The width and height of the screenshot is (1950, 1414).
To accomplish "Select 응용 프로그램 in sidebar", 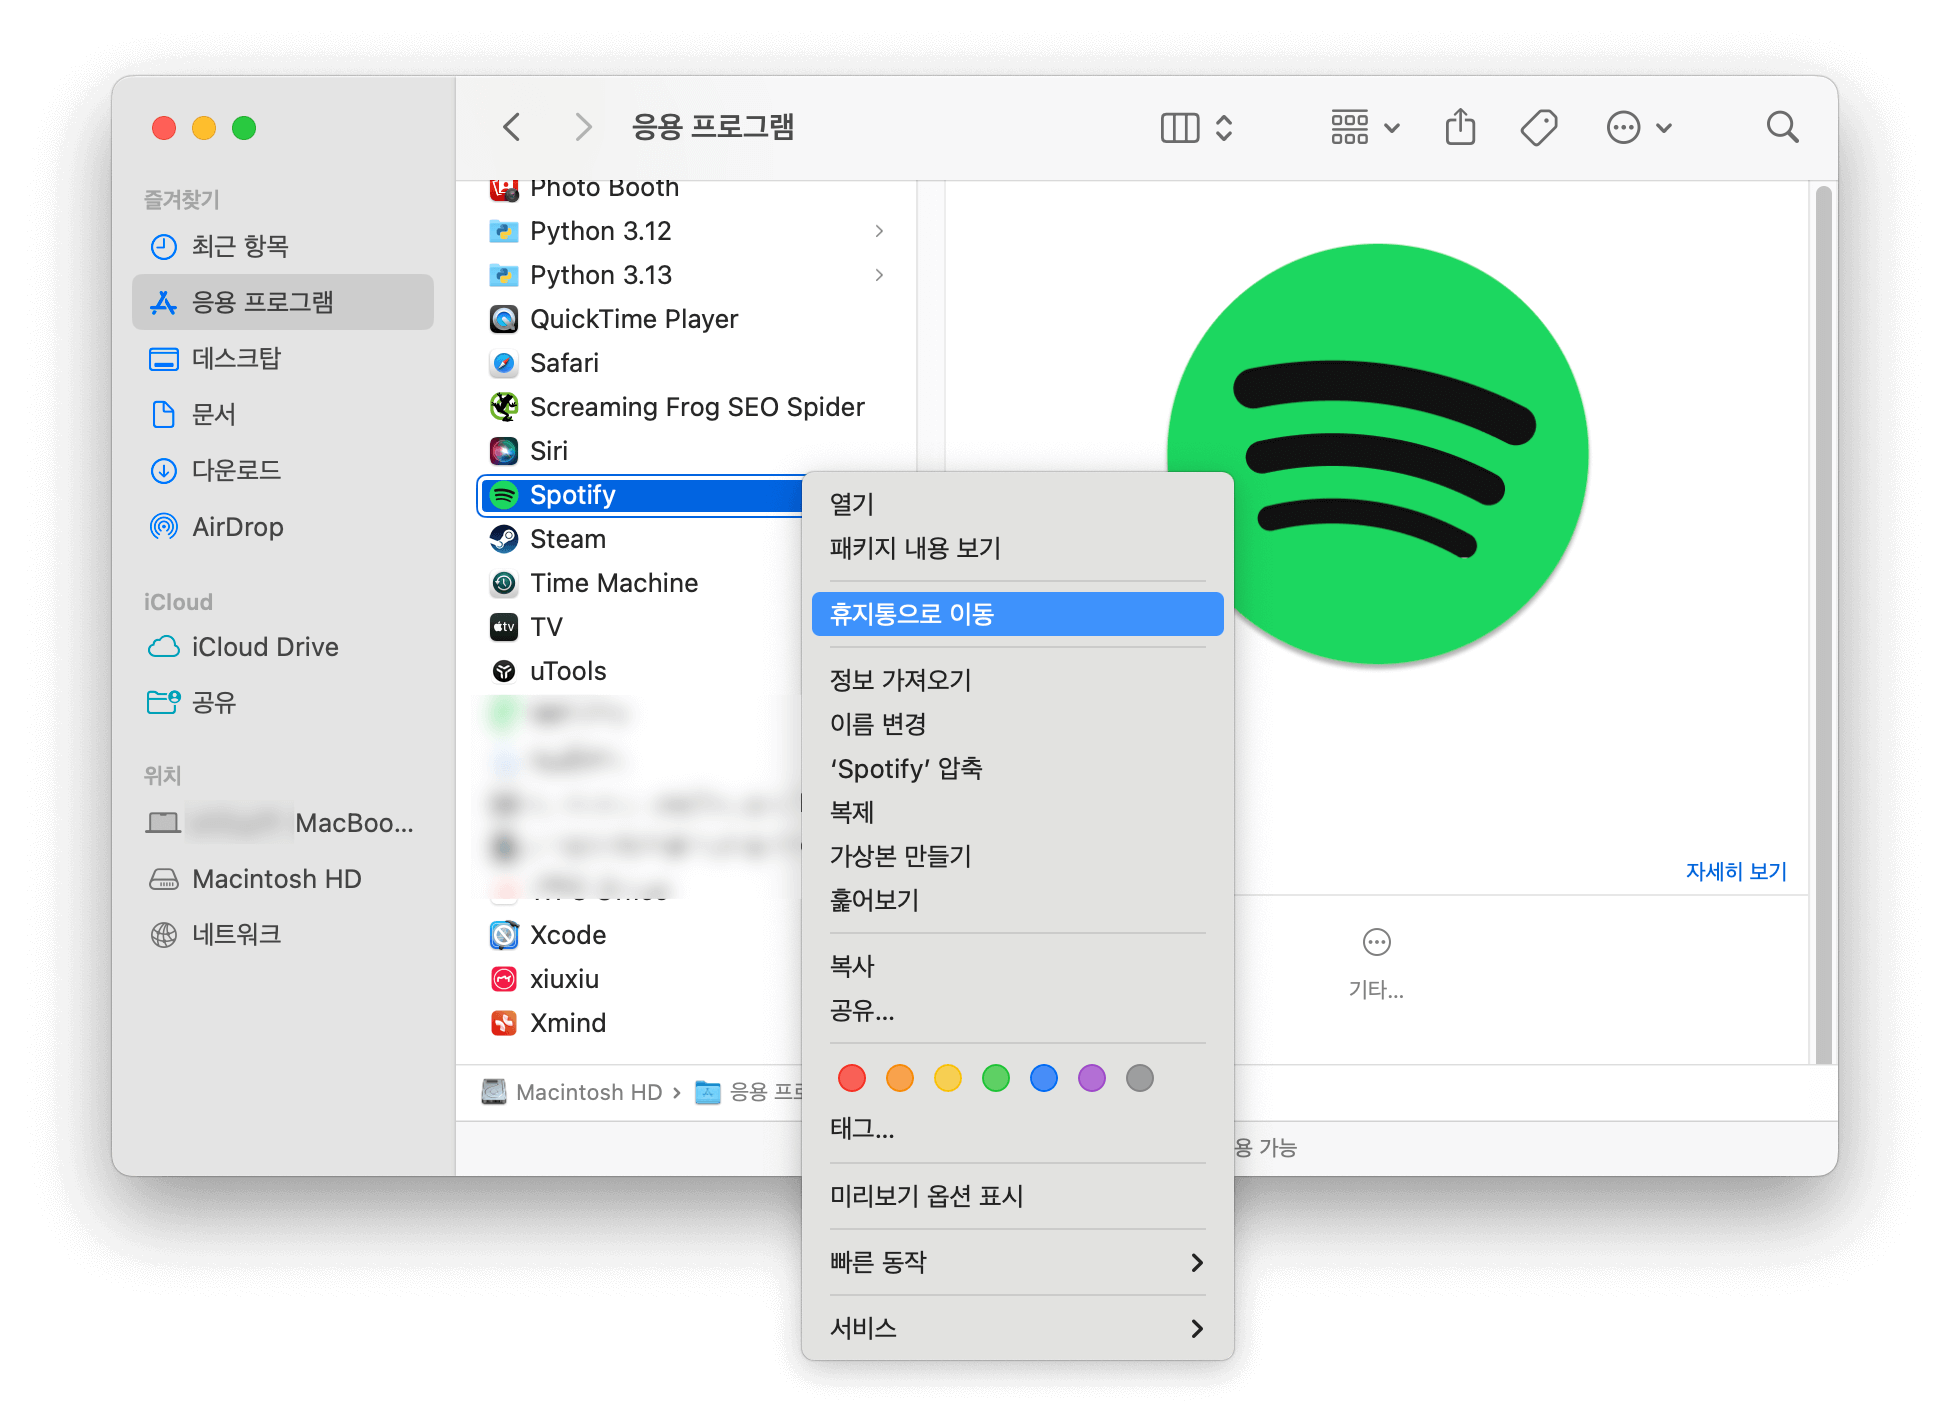I will 283,302.
